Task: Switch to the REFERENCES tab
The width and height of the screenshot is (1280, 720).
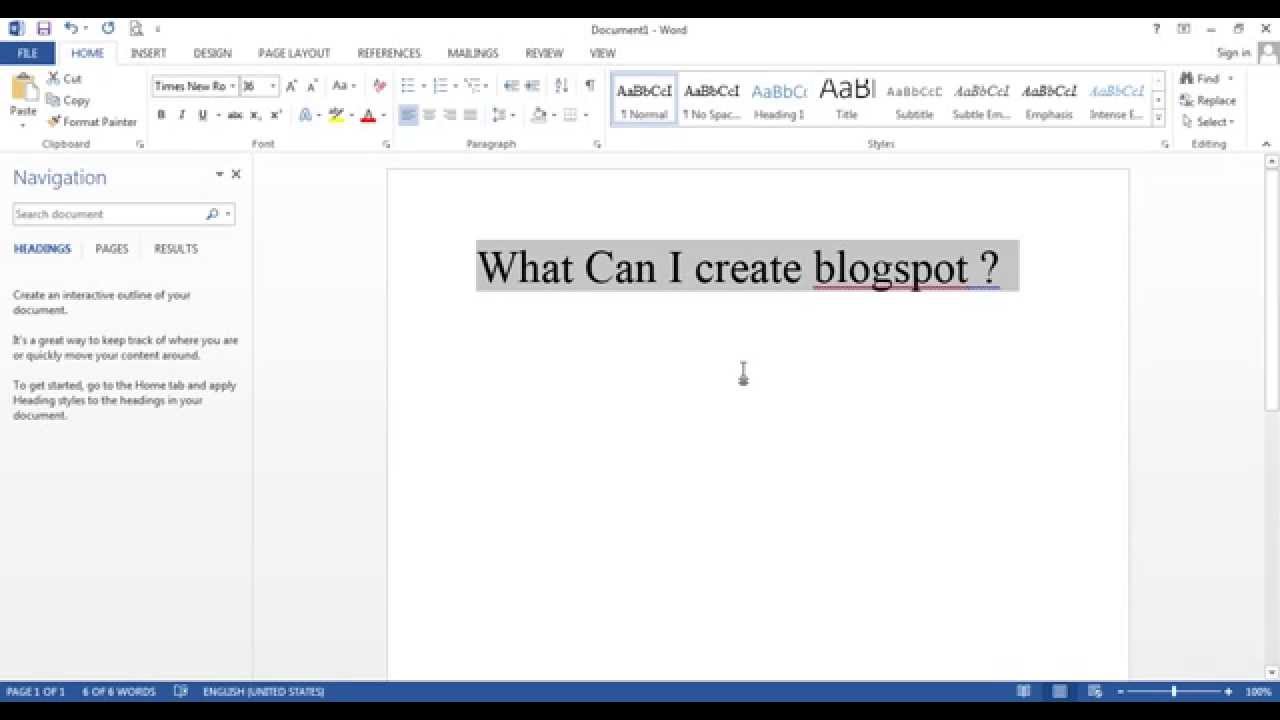Action: [389, 53]
